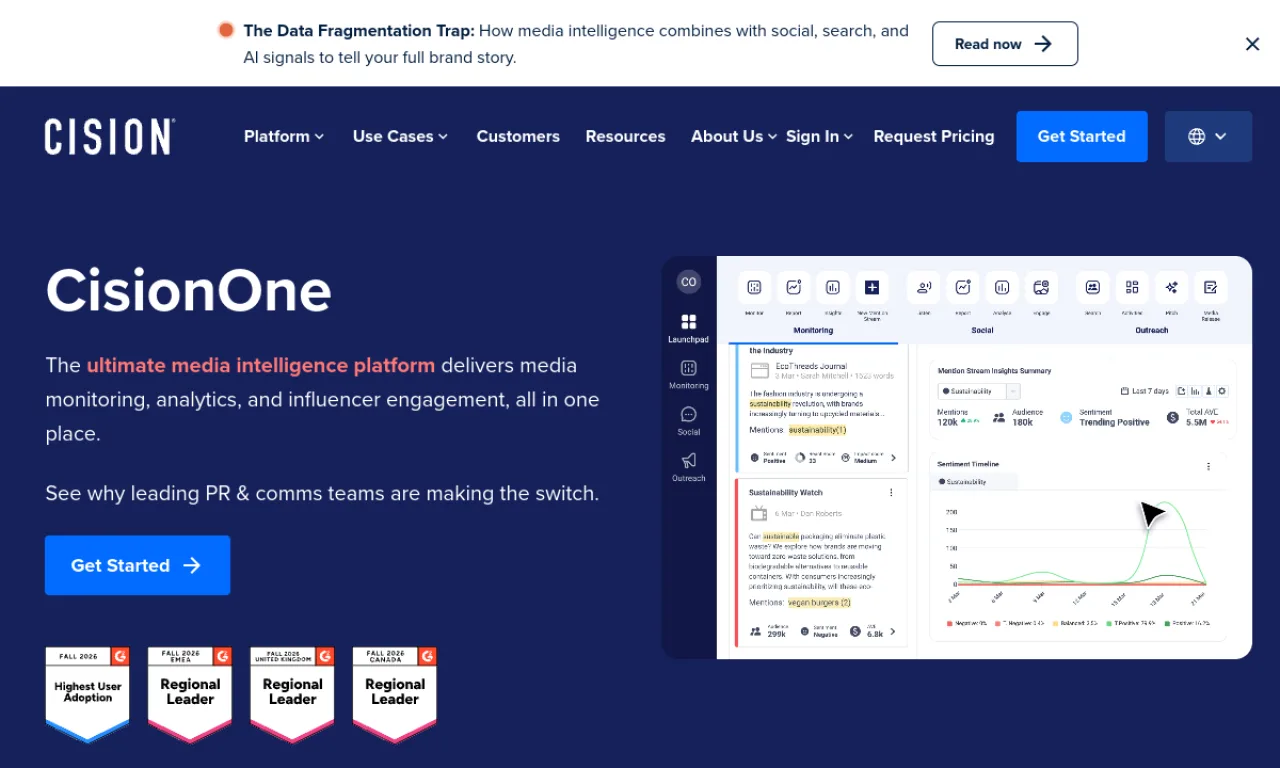Screen dimensions: 1280x768
Task: Click the Cision logo
Action: tap(110, 136)
